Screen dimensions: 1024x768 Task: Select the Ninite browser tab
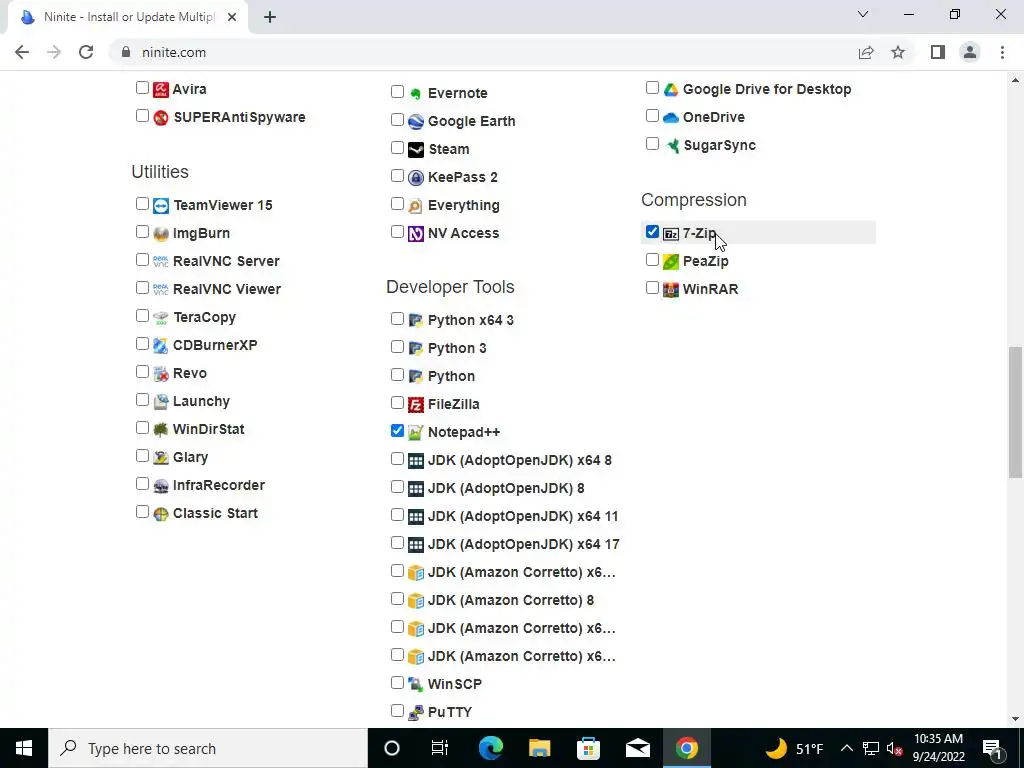[128, 17]
